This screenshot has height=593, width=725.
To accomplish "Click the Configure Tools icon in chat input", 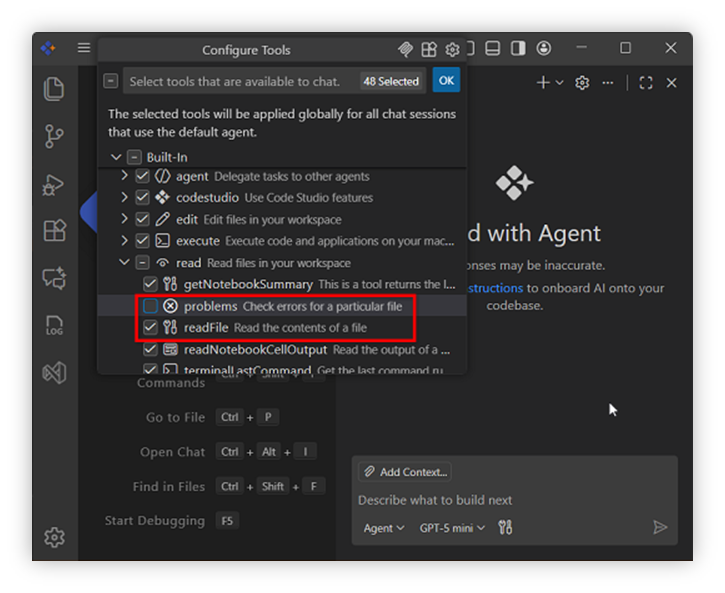I will [x=505, y=528].
